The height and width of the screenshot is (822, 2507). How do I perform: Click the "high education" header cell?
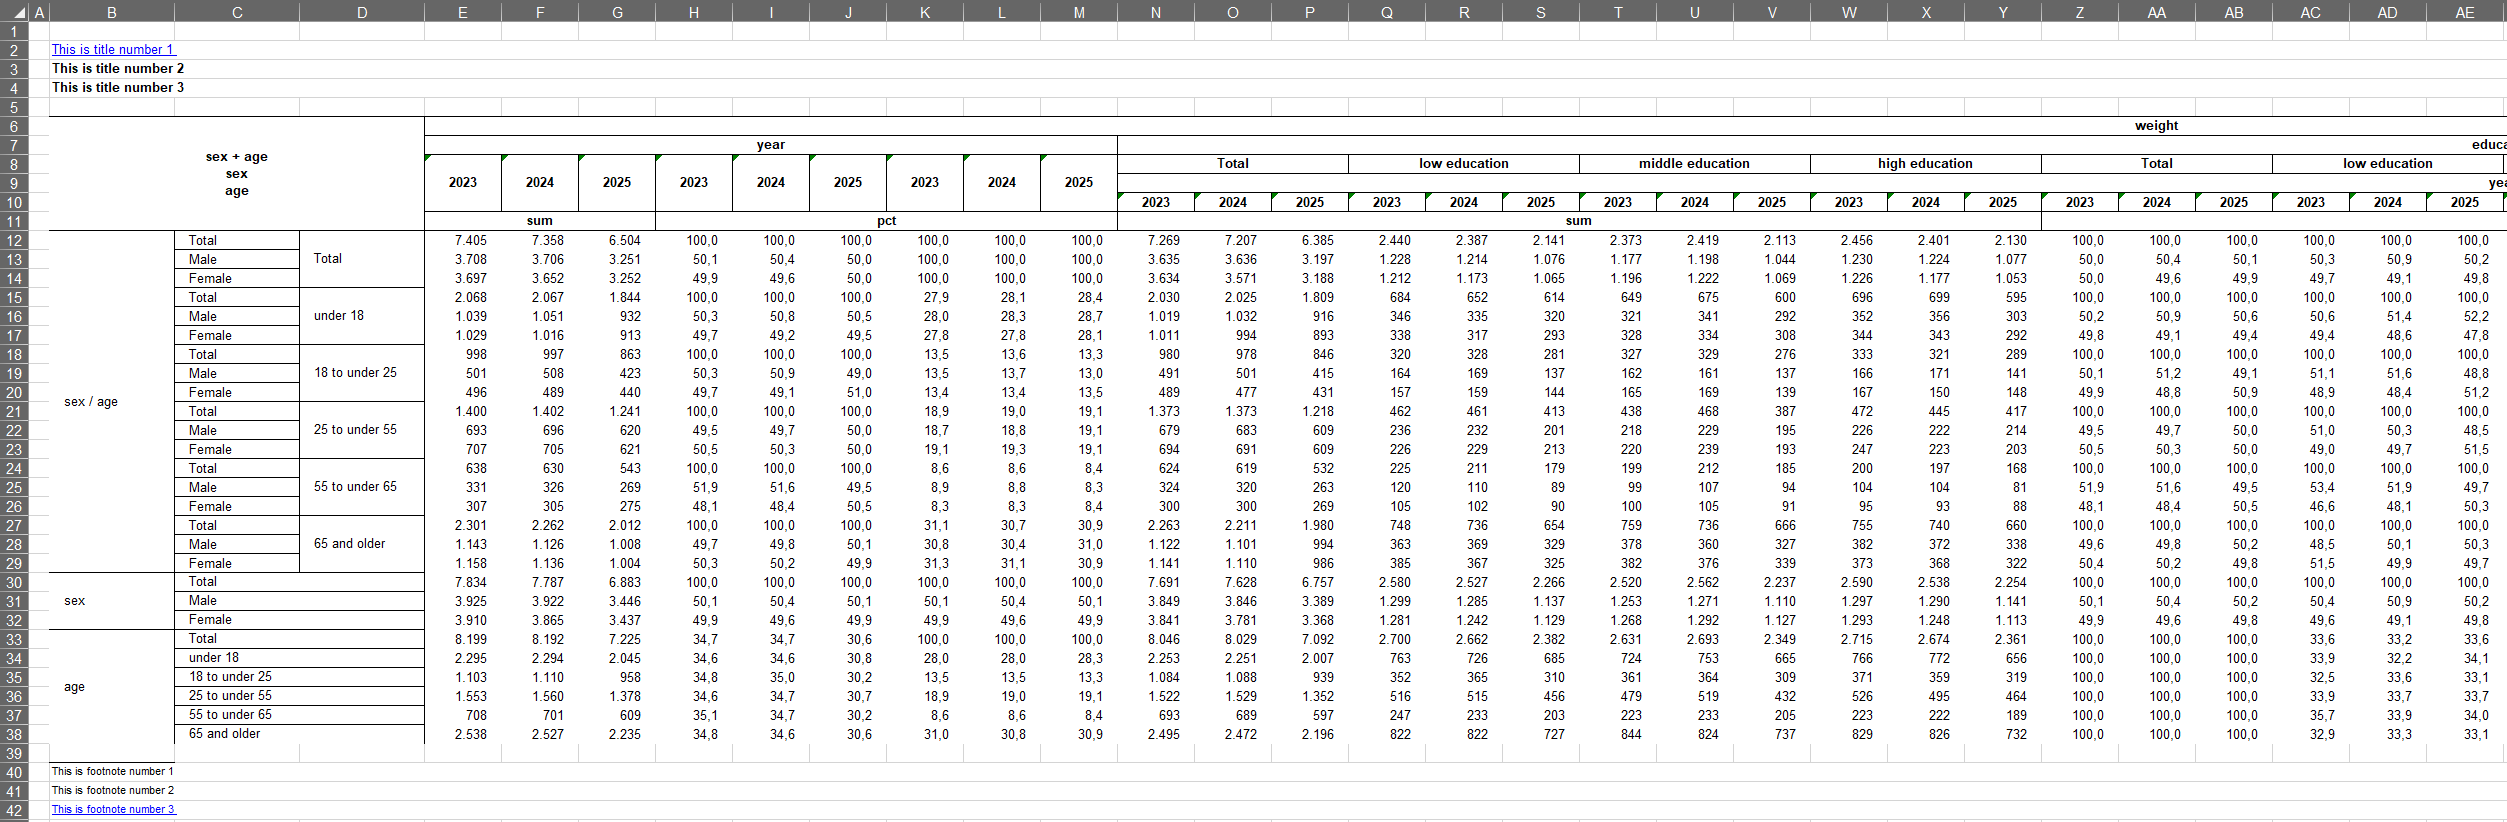(1925, 163)
